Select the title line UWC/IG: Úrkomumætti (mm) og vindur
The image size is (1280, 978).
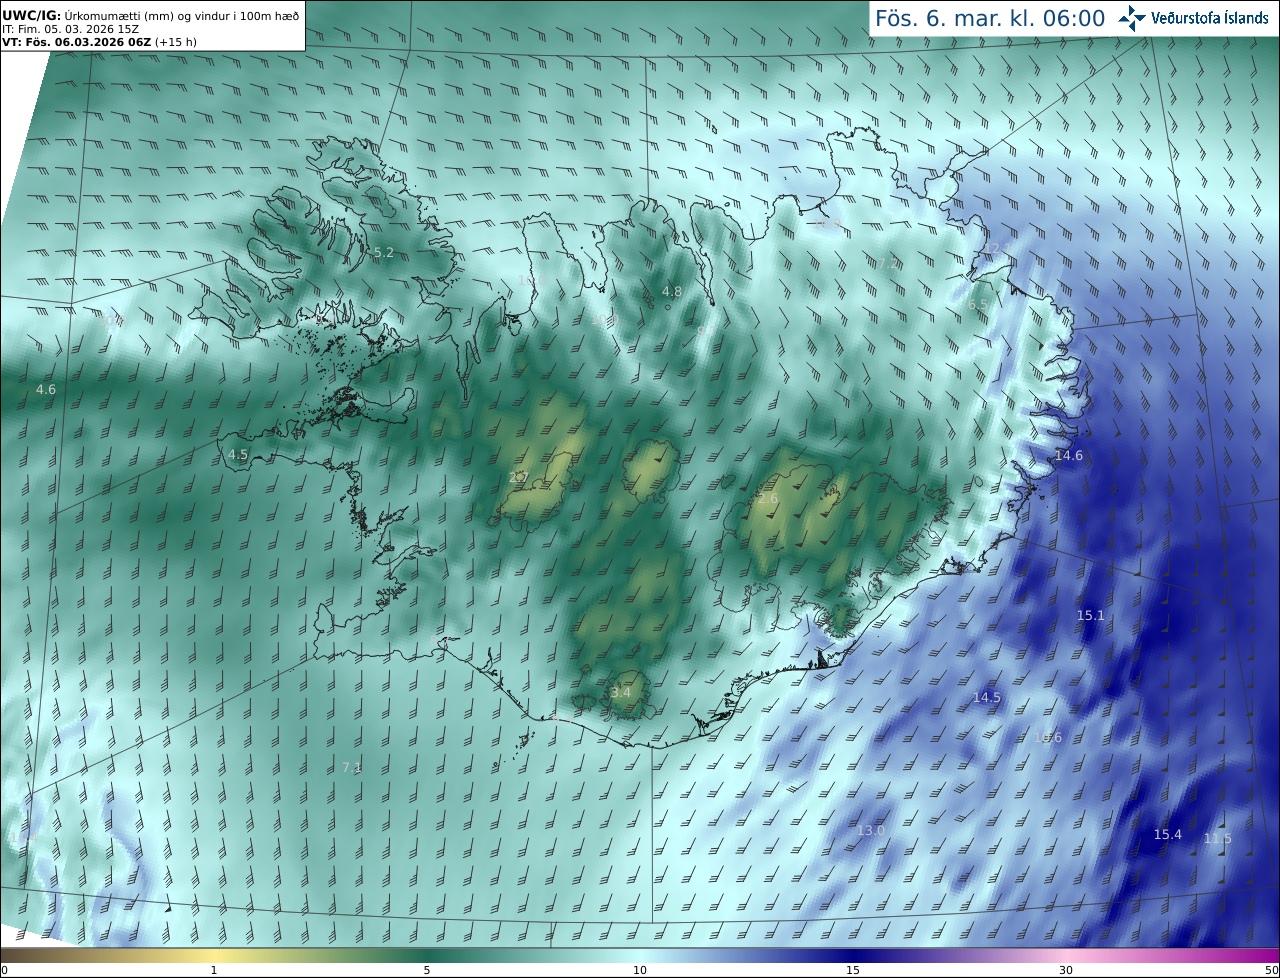pyautogui.click(x=150, y=15)
